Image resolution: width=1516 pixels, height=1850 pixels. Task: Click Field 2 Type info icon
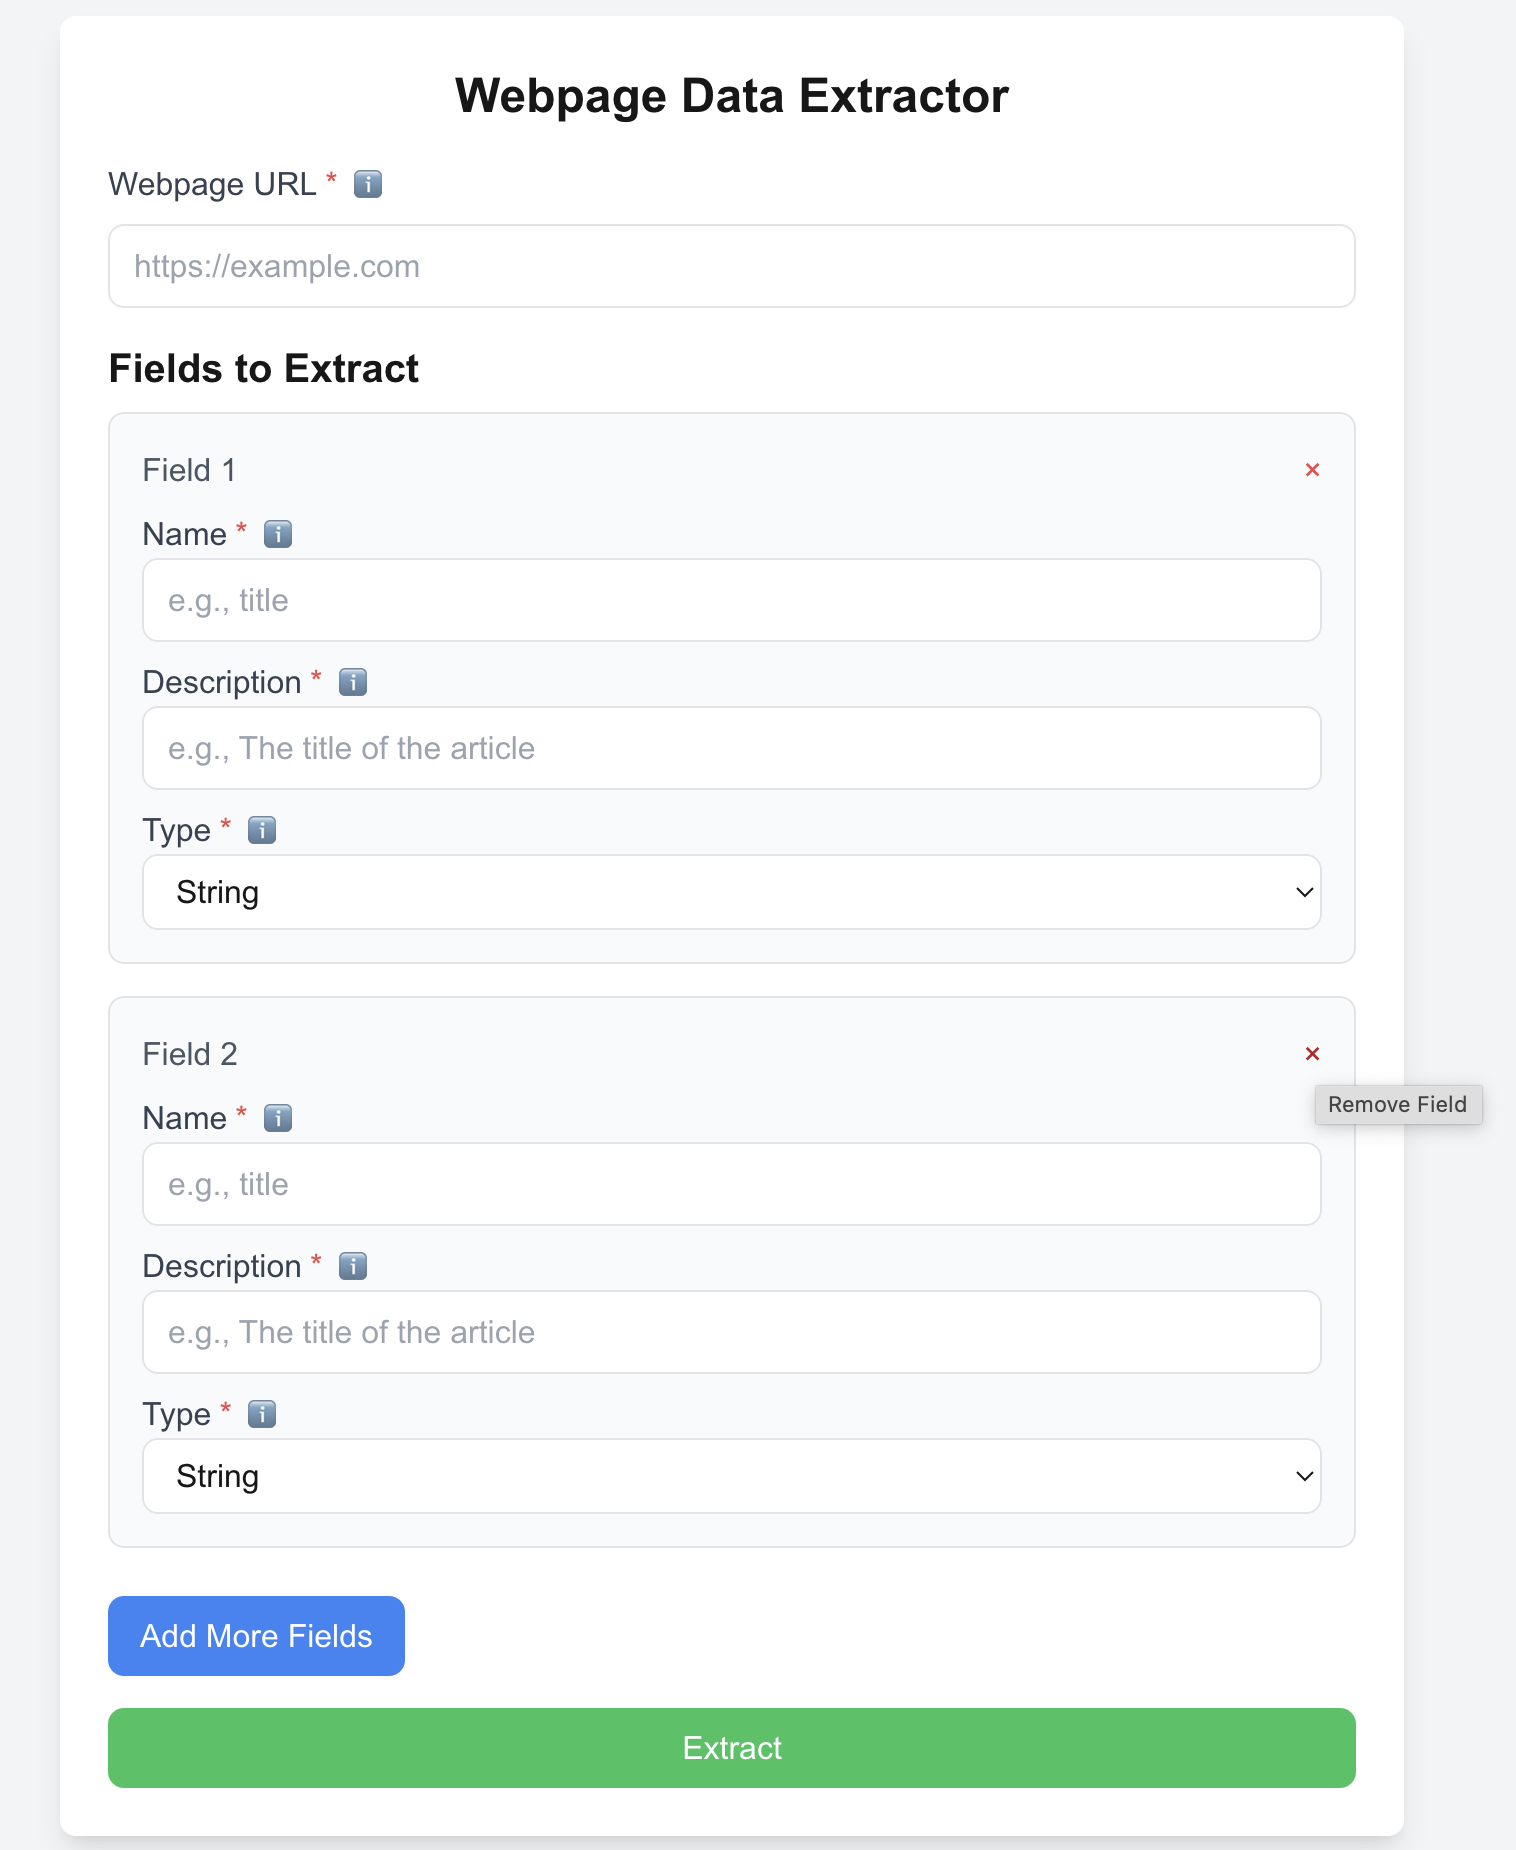coord(262,1415)
